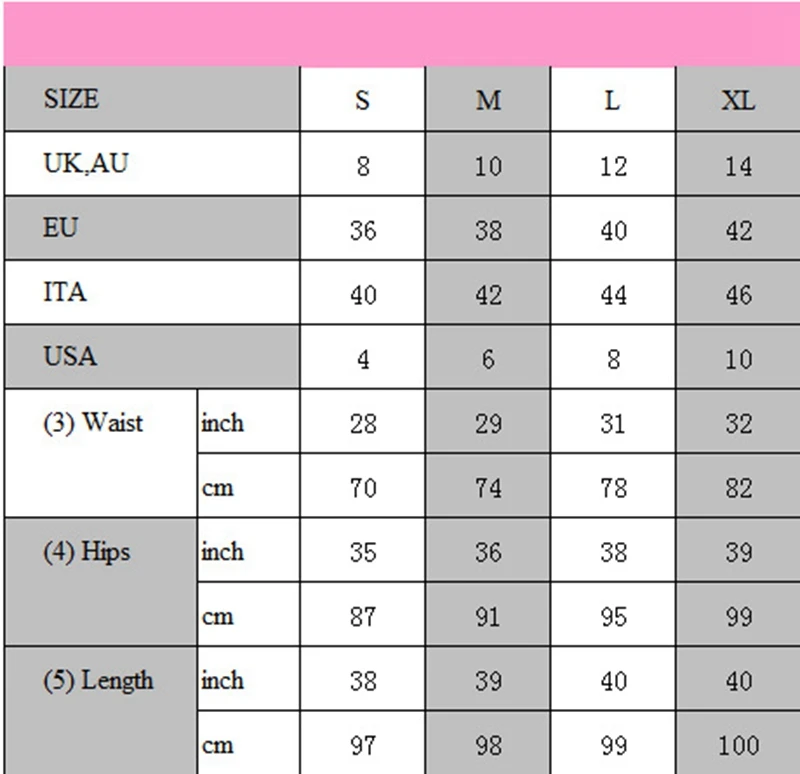
Task: Select the S size column header
Action: click(x=363, y=98)
